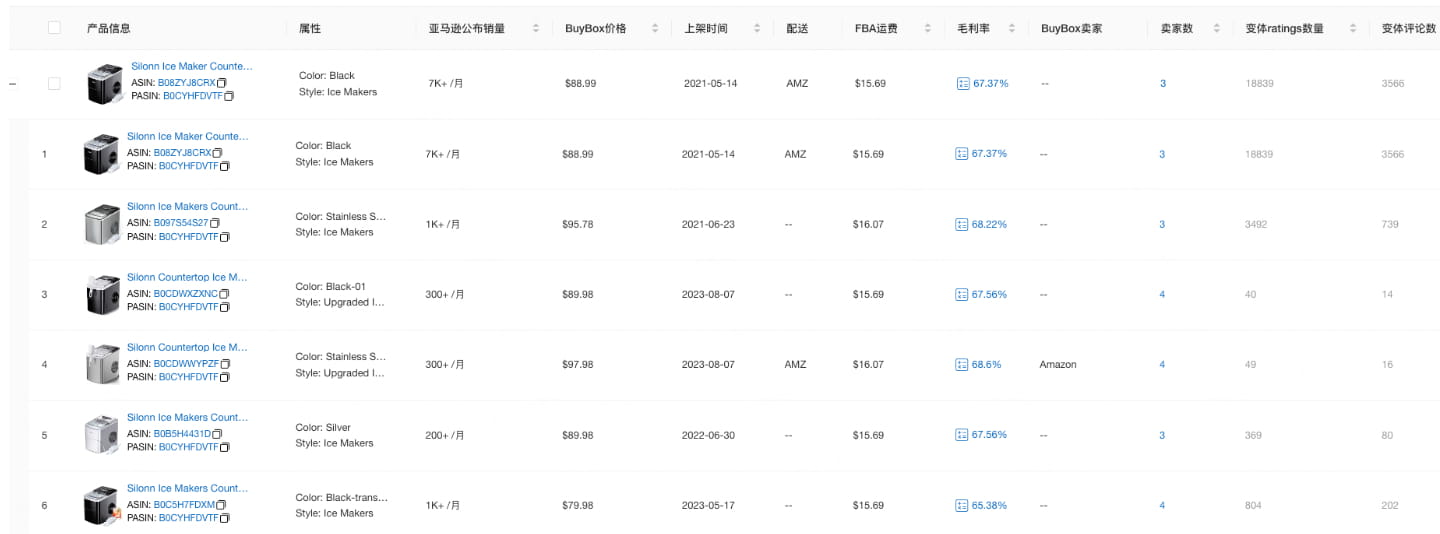
Task: Sort by 亚马逊公布销量 using its sort arrows
Action: 536,29
